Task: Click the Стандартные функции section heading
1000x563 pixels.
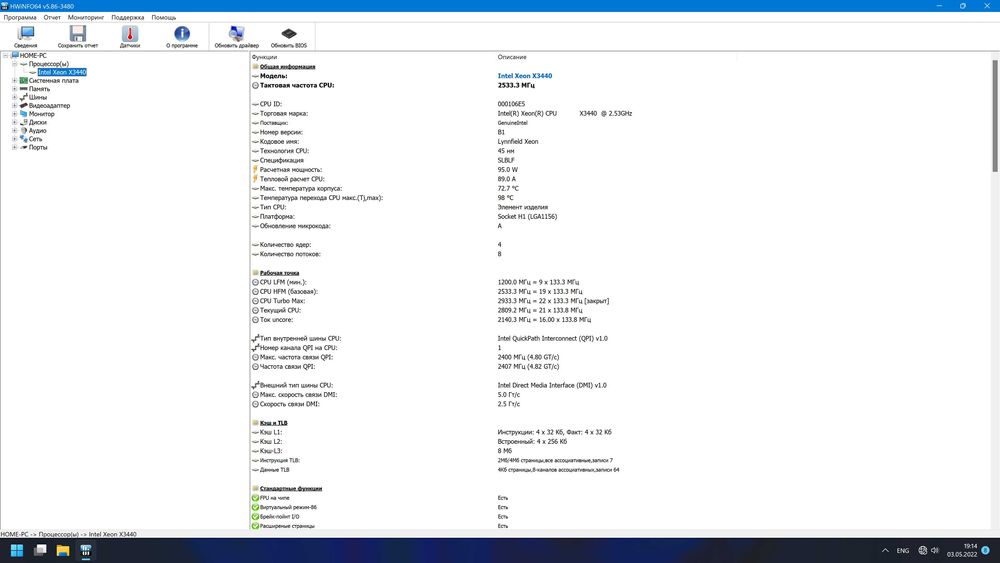Action: 291,488
